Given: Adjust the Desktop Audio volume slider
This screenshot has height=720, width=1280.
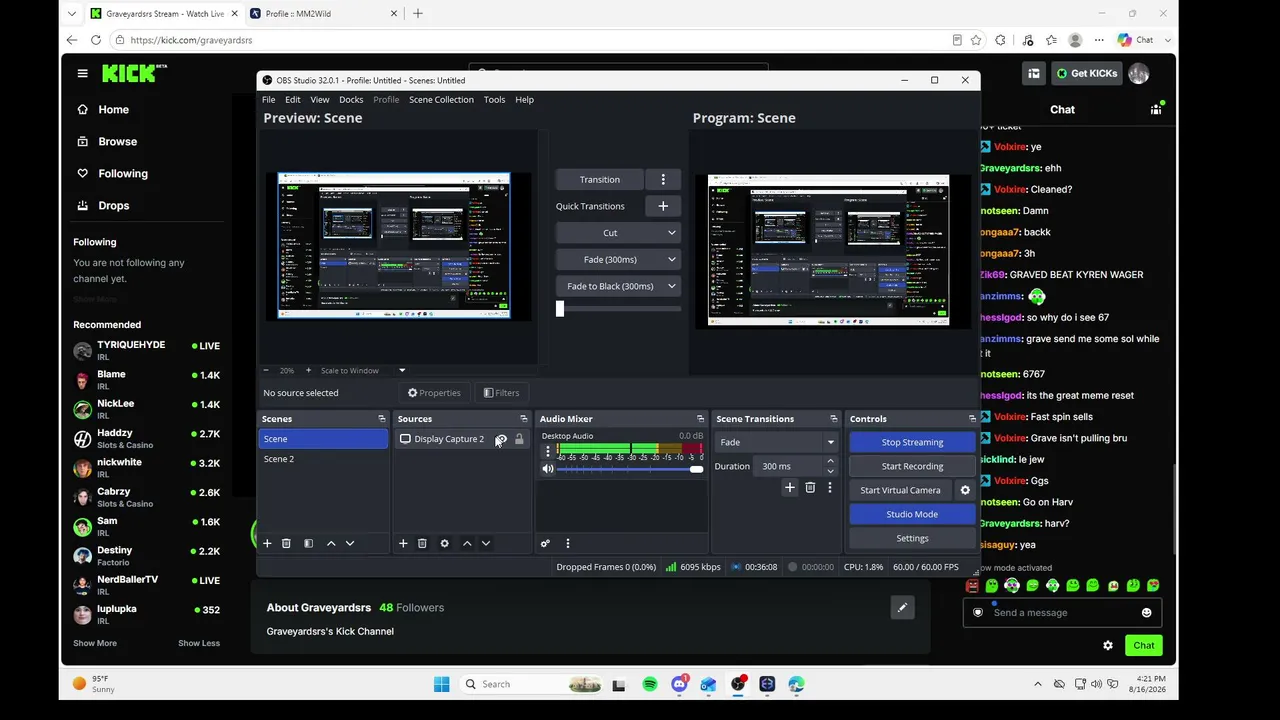Looking at the screenshot, I should pos(629,469).
